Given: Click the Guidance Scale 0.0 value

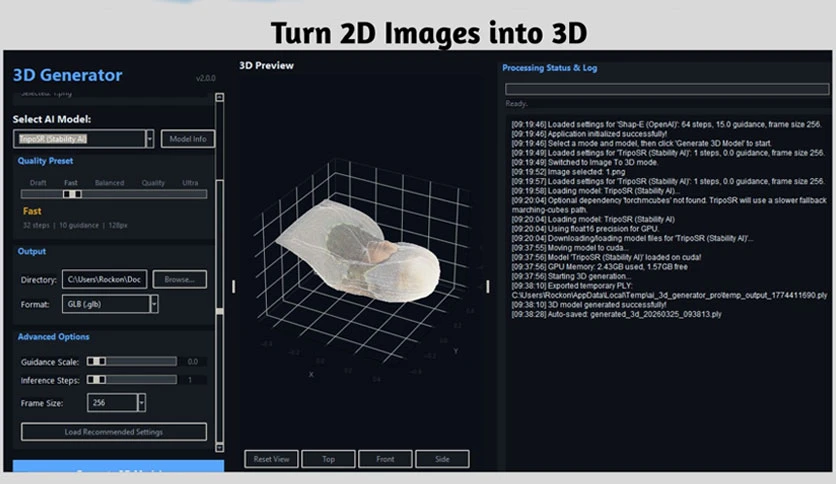Looking at the screenshot, I should 192,362.
